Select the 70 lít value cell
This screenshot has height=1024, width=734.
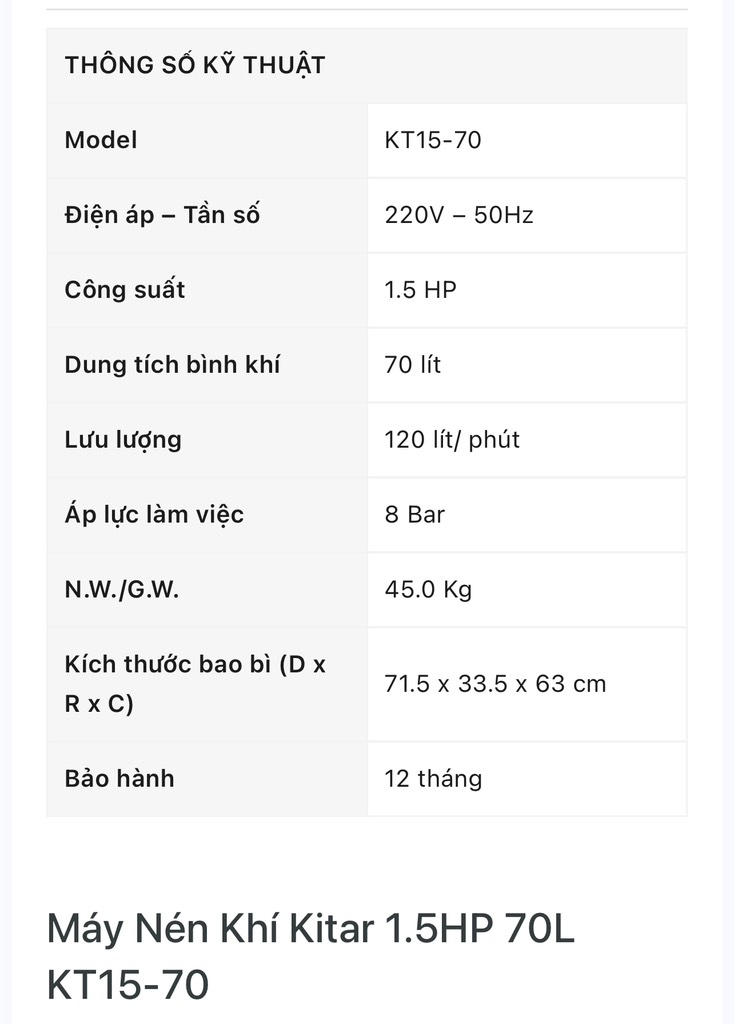click(x=412, y=365)
